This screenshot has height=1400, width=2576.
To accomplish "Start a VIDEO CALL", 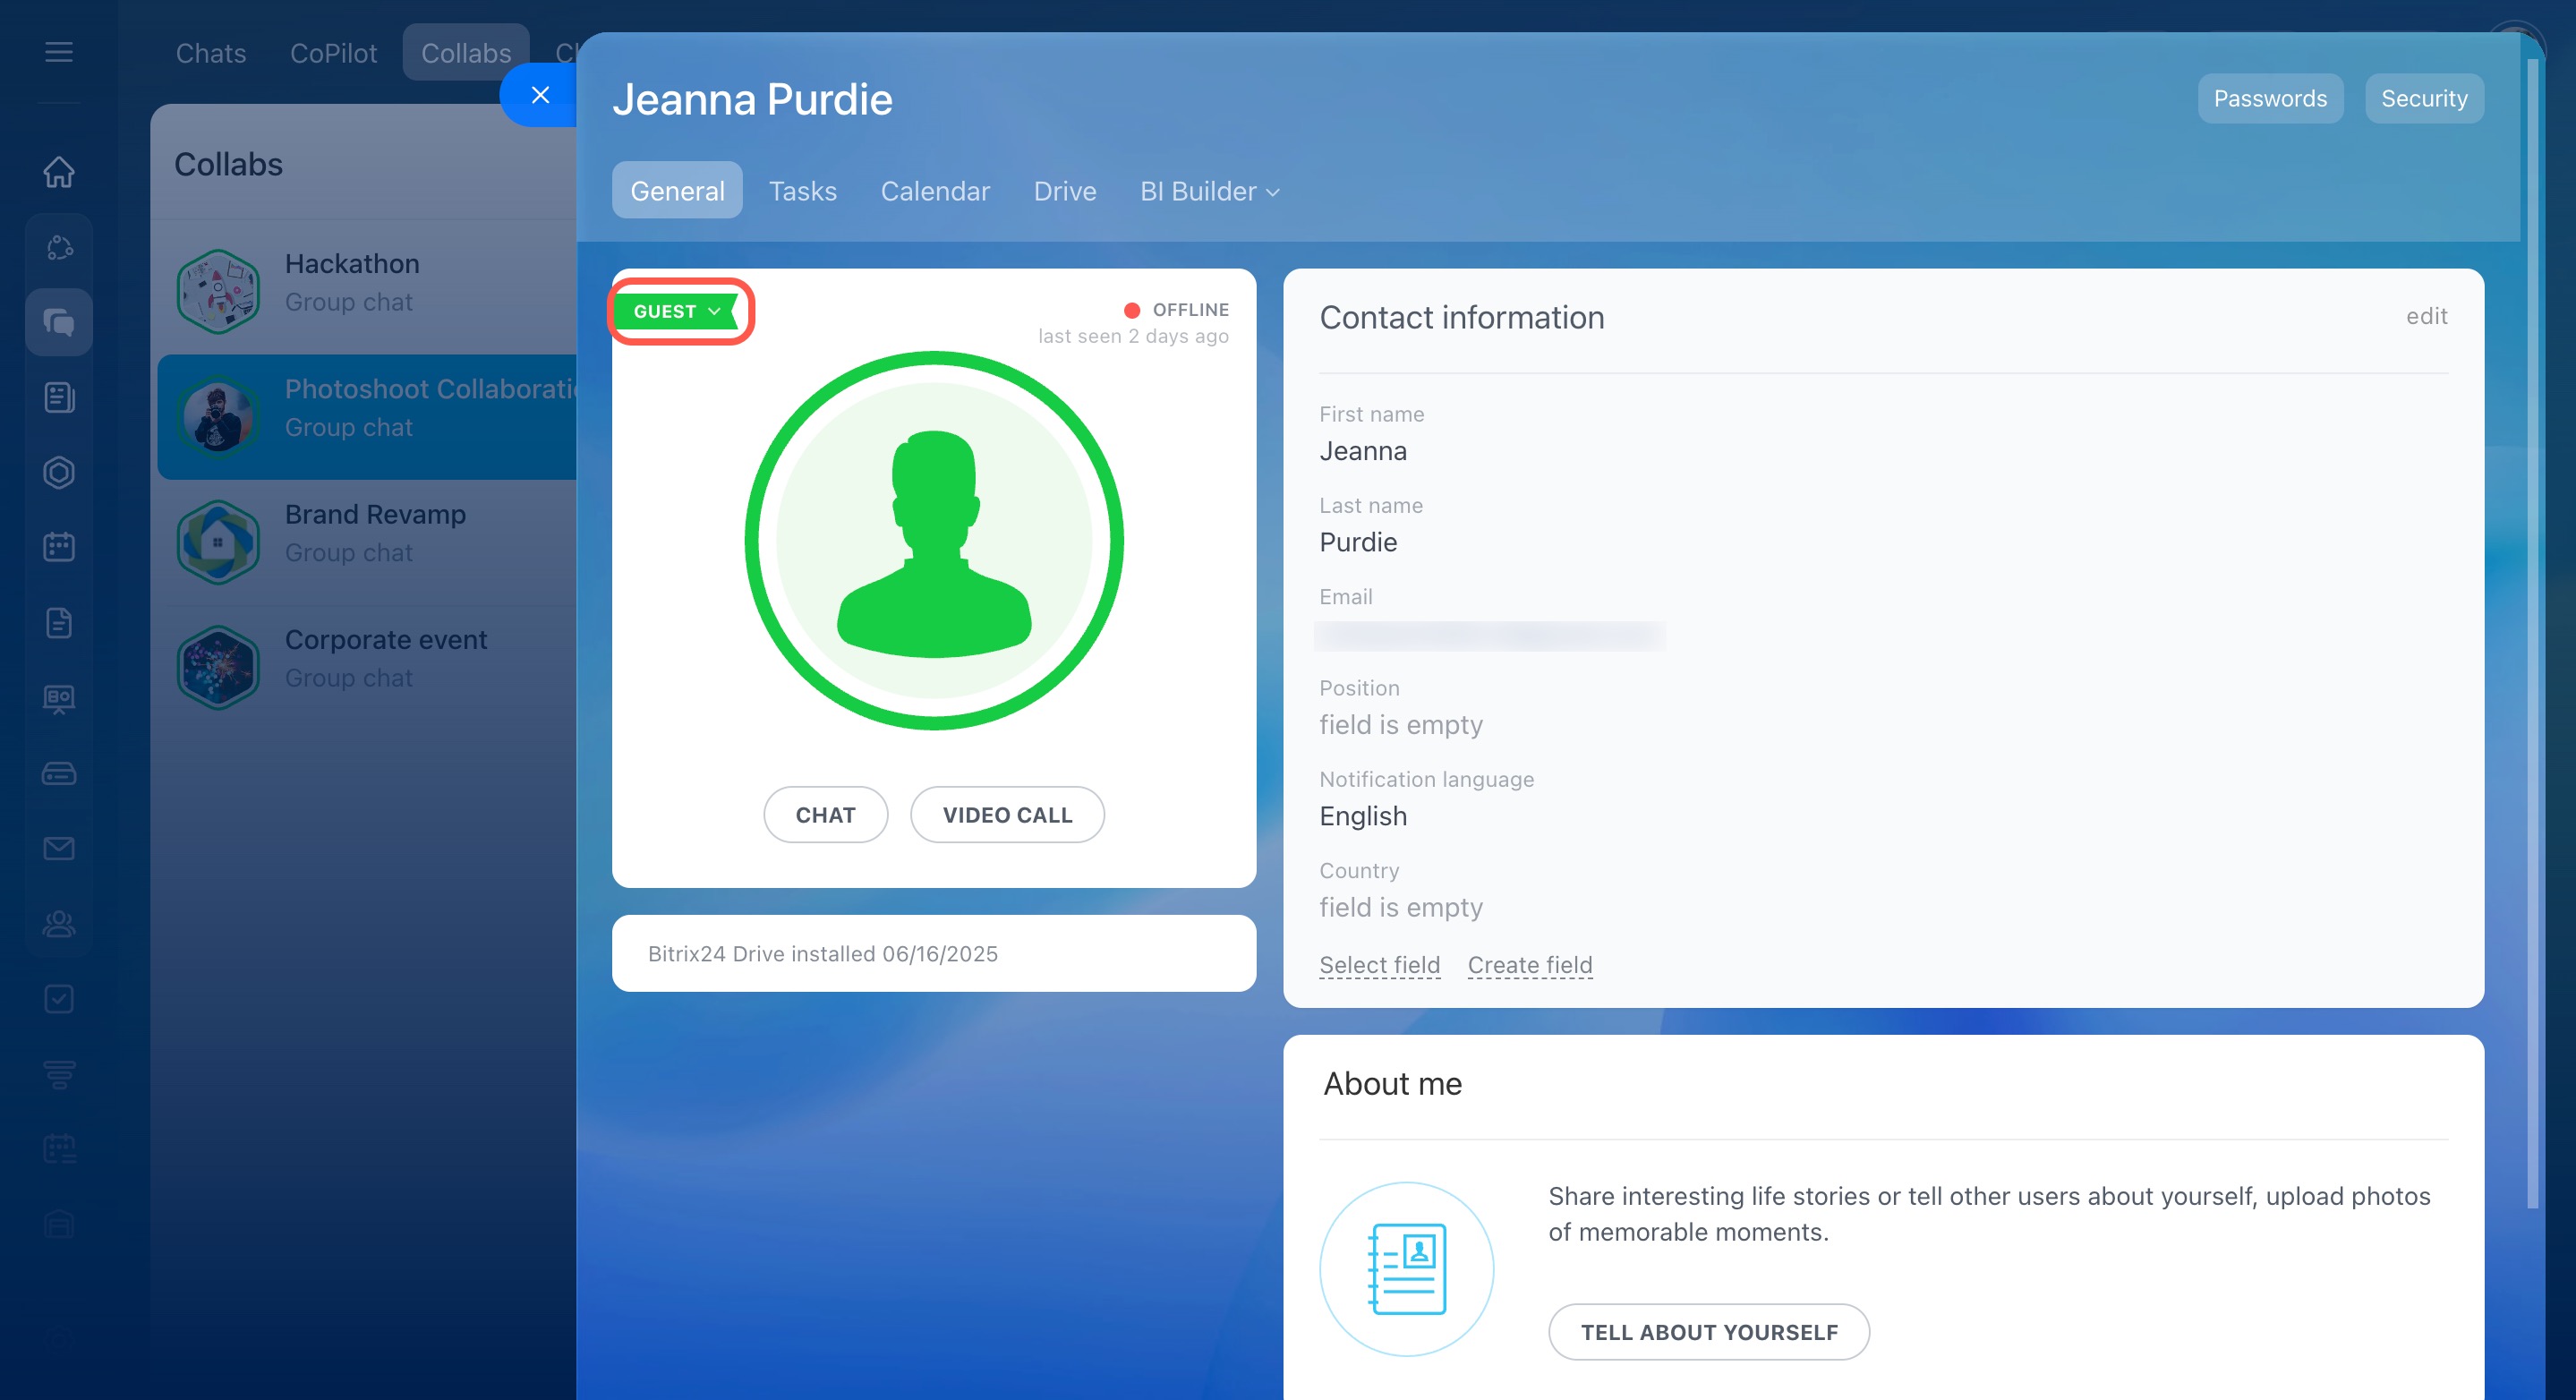I will pyautogui.click(x=1006, y=815).
